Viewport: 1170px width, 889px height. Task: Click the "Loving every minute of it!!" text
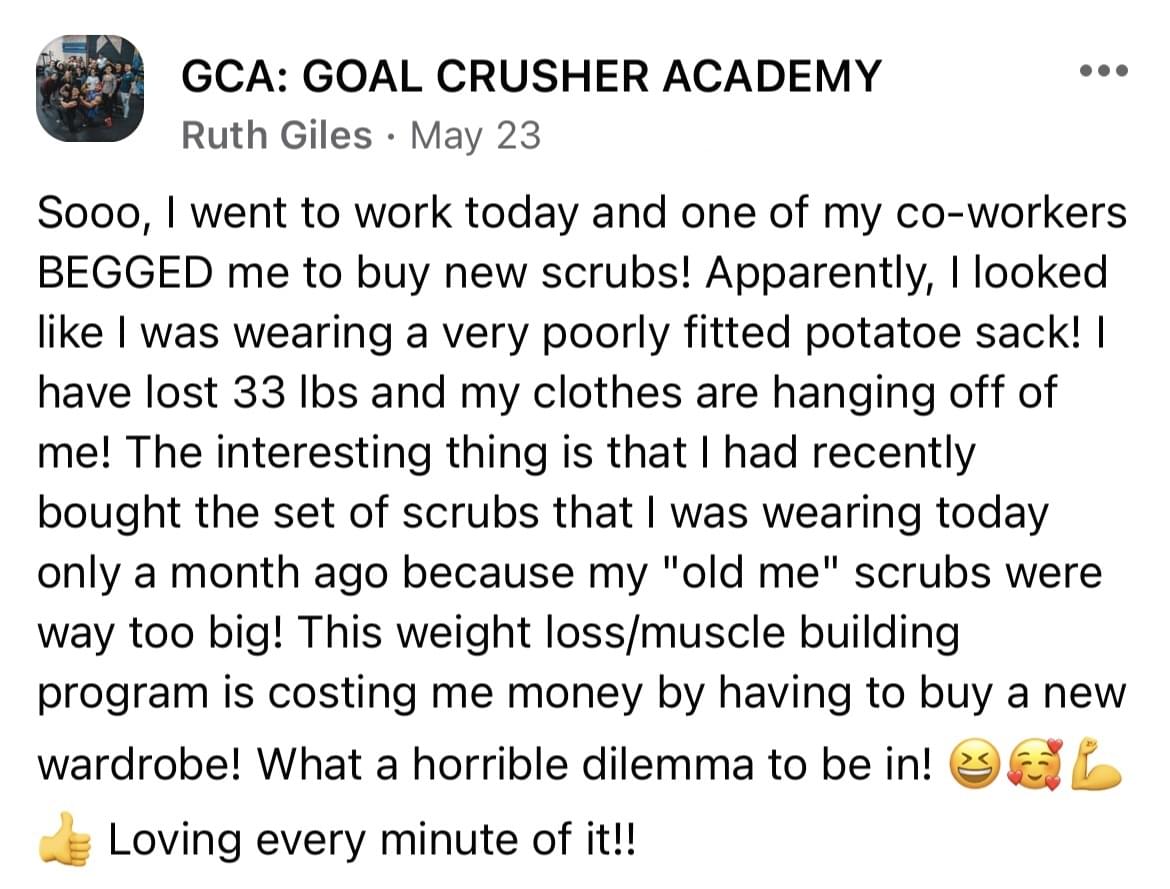pyautogui.click(x=373, y=840)
